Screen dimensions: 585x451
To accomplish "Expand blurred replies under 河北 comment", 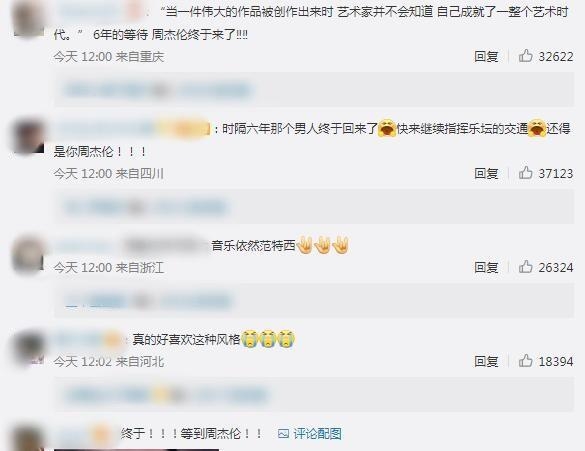I will (x=314, y=395).
